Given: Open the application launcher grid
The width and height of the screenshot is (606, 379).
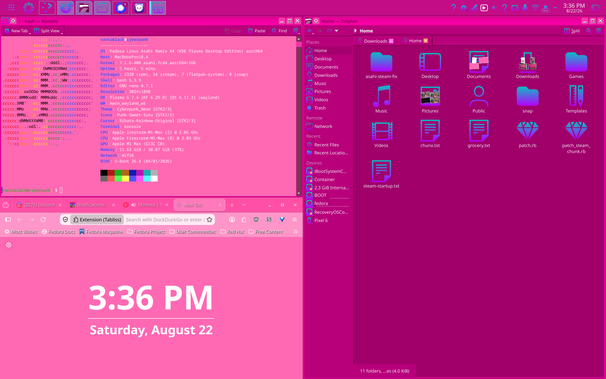Looking at the screenshot, I should coord(11,7).
